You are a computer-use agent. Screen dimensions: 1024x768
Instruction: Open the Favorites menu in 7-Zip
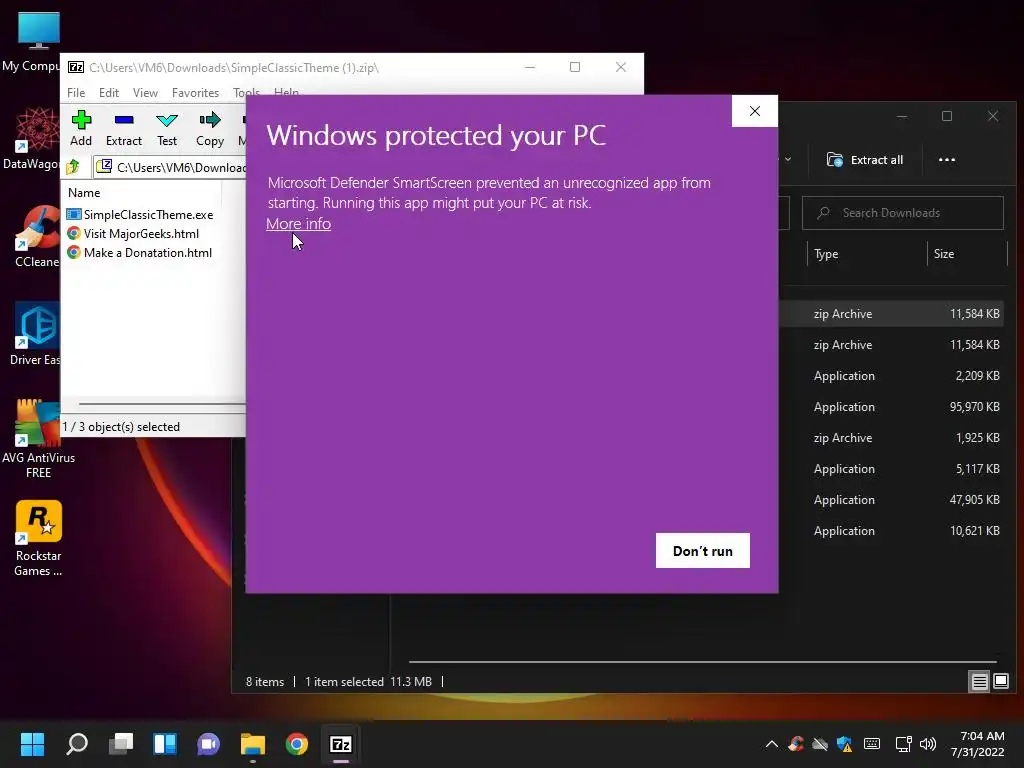click(195, 93)
